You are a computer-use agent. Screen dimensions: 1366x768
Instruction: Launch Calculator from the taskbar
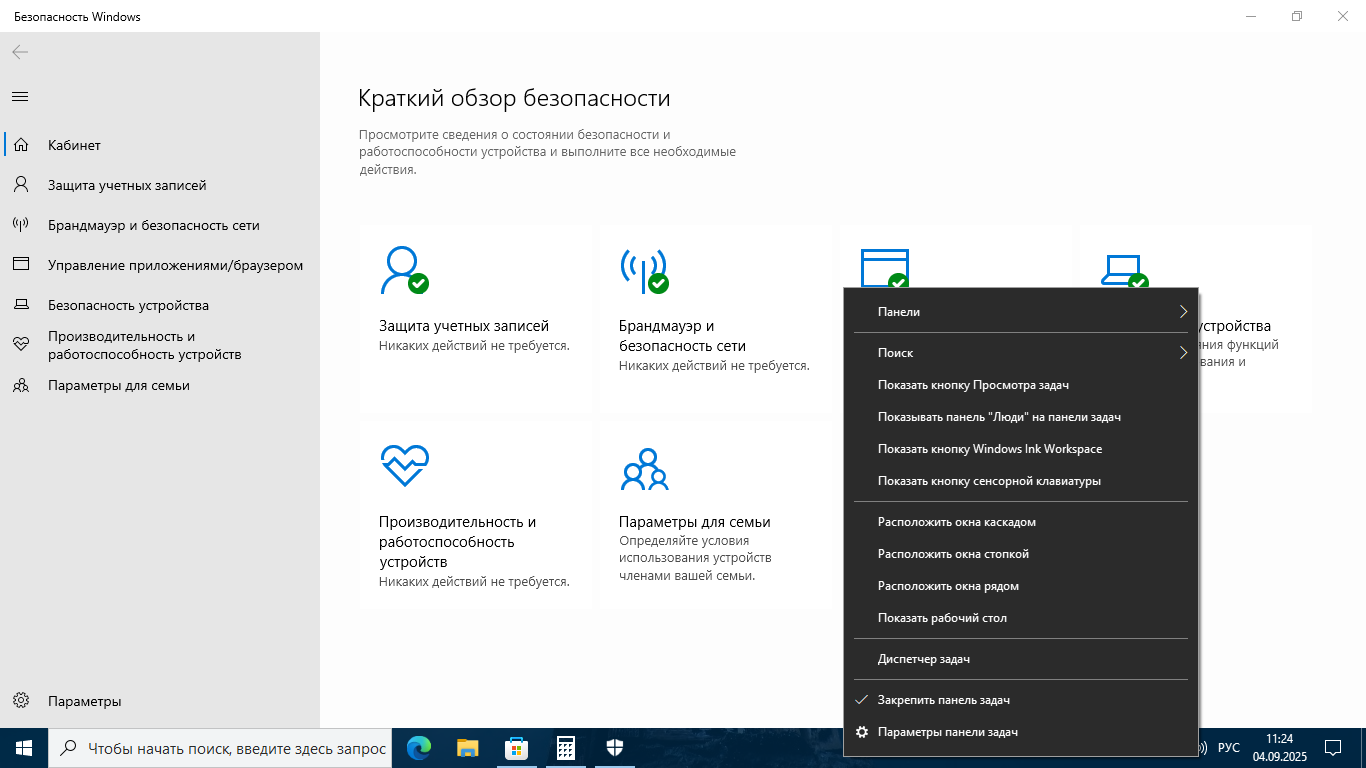point(565,748)
